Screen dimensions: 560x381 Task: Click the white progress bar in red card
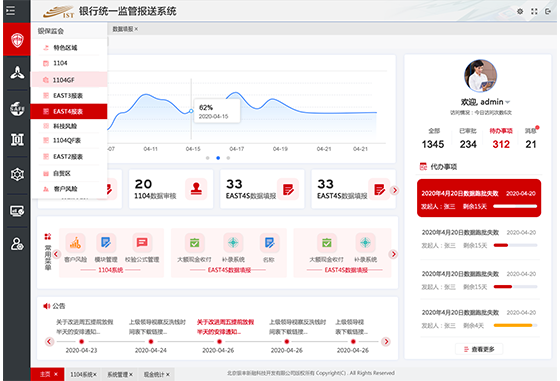click(515, 206)
